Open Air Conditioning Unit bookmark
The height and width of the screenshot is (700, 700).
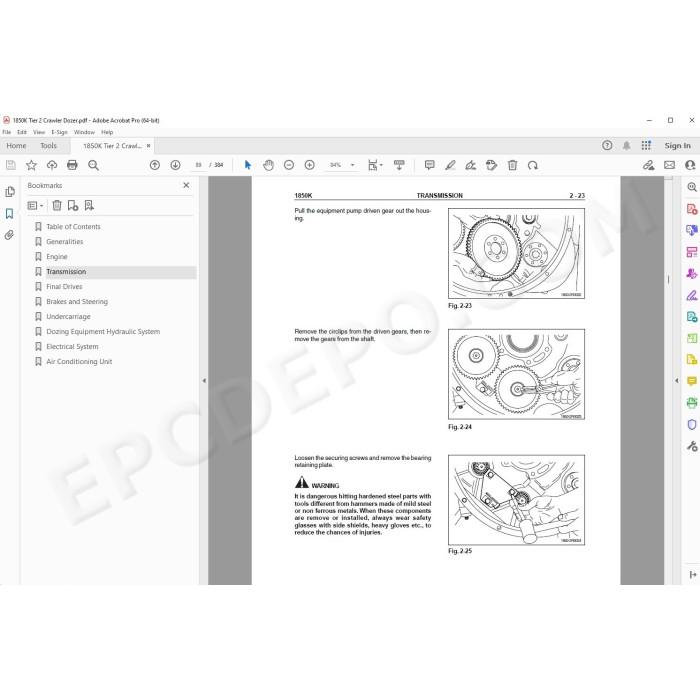(79, 362)
